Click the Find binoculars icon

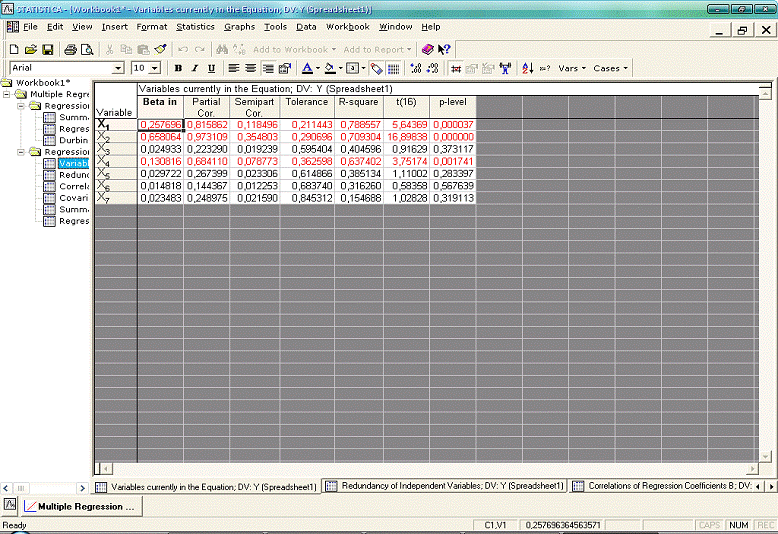pyautogui.click(x=222, y=49)
